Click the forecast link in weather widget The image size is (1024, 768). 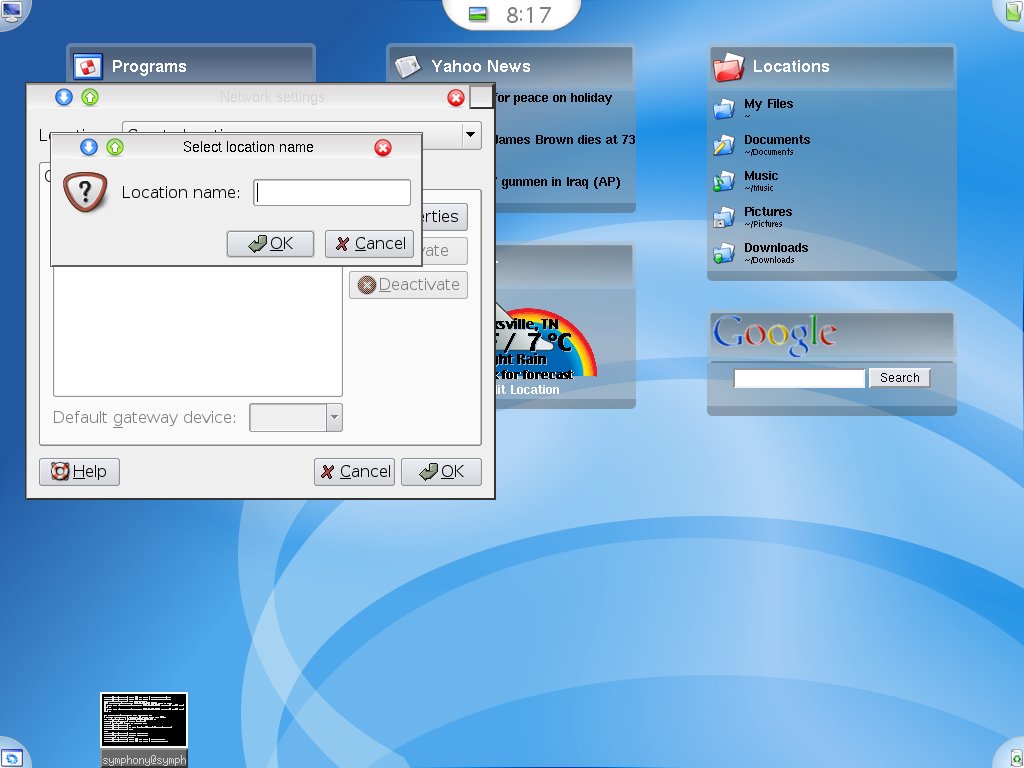(x=535, y=375)
